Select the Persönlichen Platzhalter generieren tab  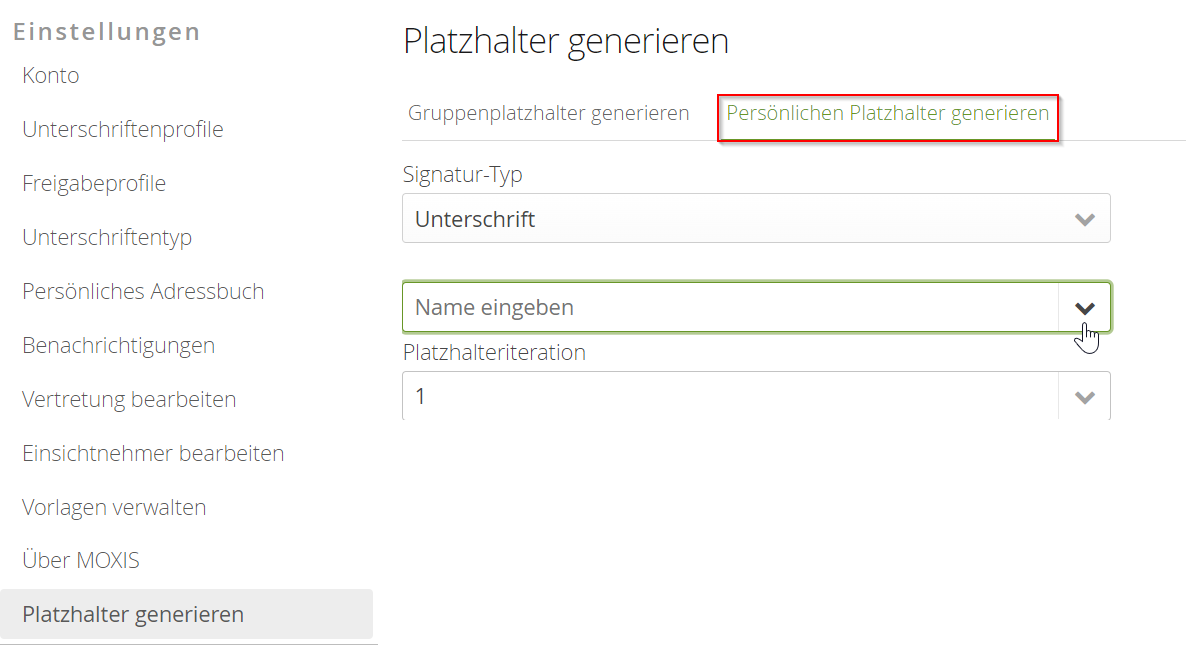[x=886, y=113]
